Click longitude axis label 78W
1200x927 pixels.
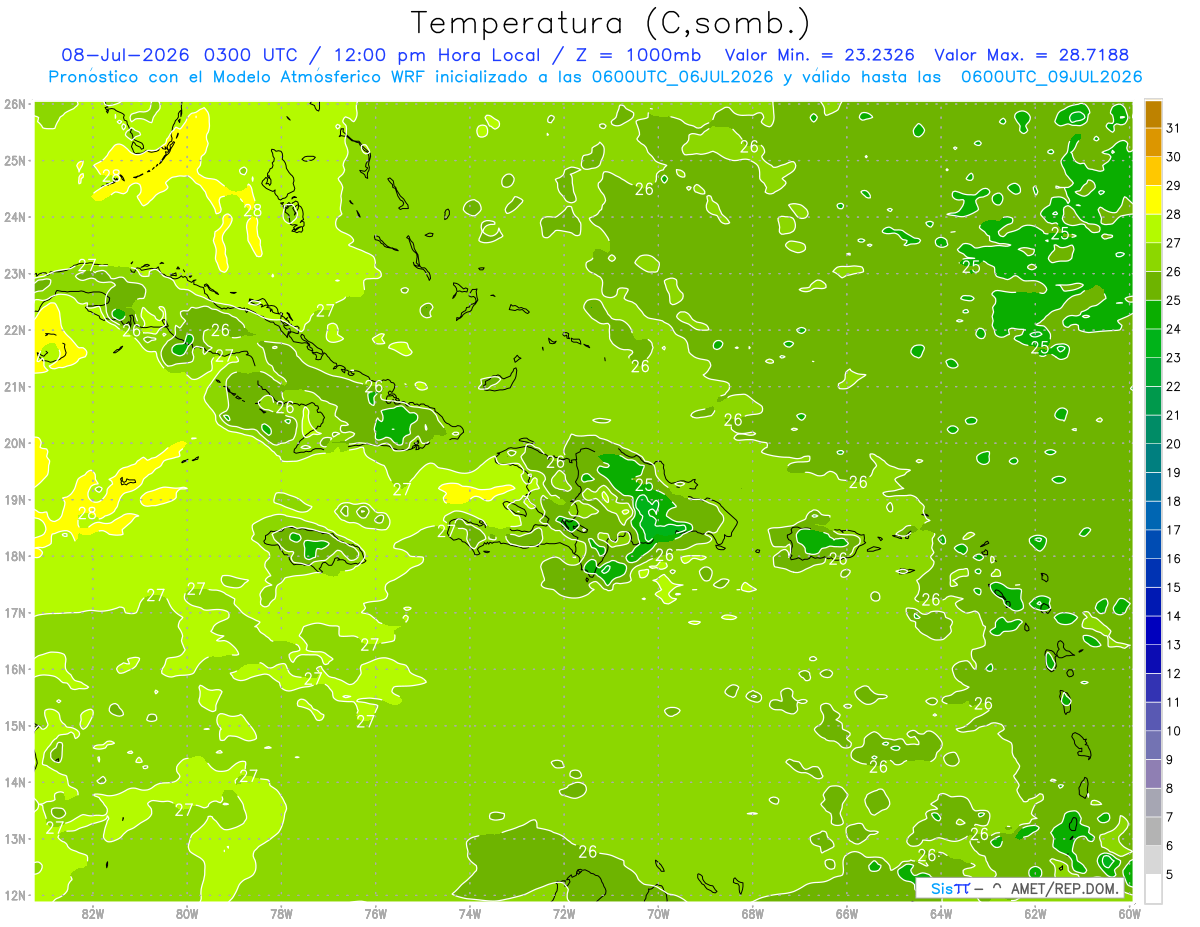pos(281,913)
